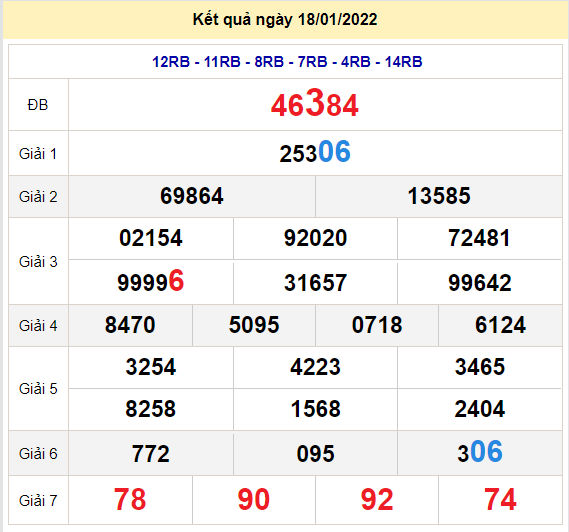Select Giải 5 number 3254

[151, 367]
